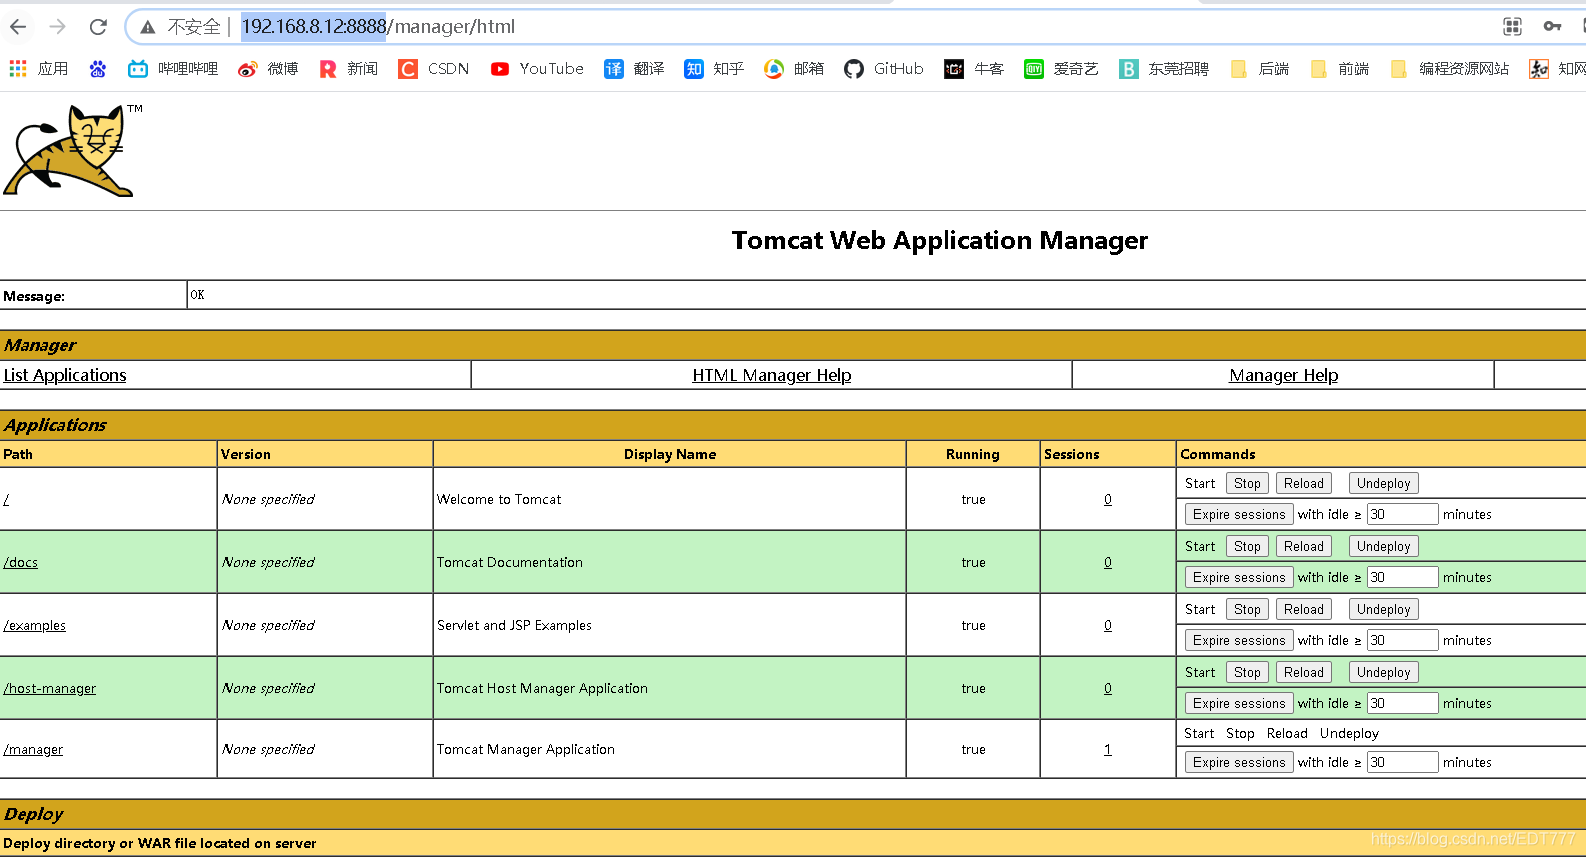The height and width of the screenshot is (858, 1586).
Task: Reload the /host-manager application
Action: coord(1304,672)
